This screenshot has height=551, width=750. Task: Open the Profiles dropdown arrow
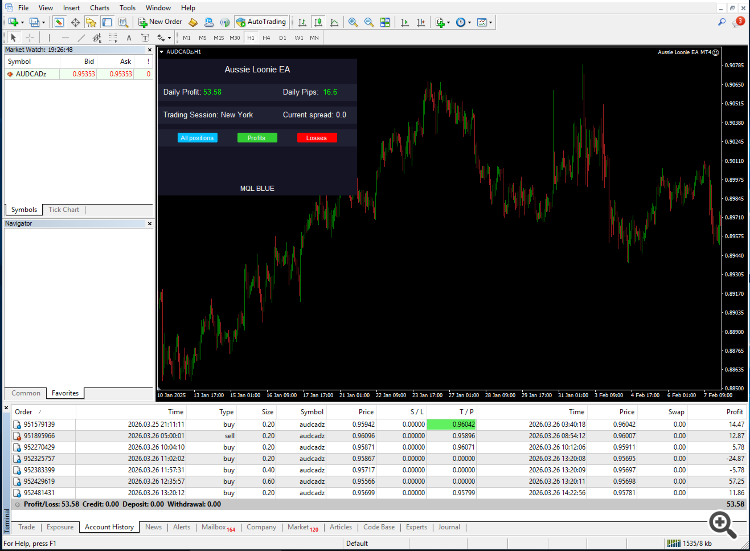click(x=43, y=22)
